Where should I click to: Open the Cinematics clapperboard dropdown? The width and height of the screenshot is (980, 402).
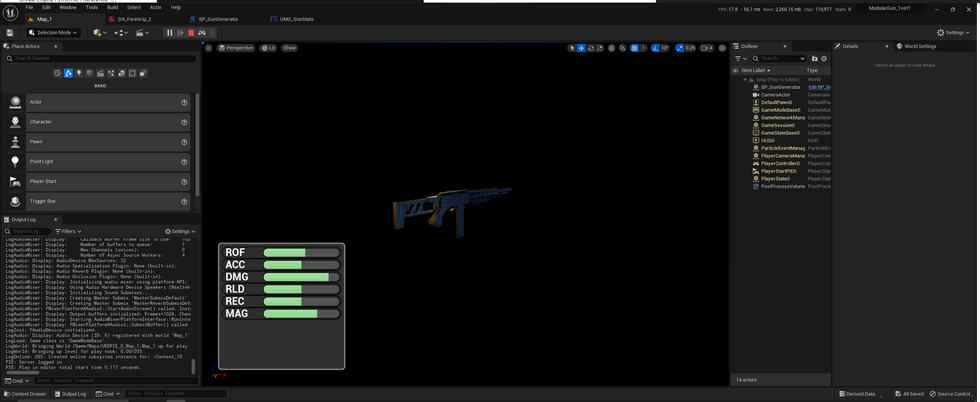pos(142,33)
